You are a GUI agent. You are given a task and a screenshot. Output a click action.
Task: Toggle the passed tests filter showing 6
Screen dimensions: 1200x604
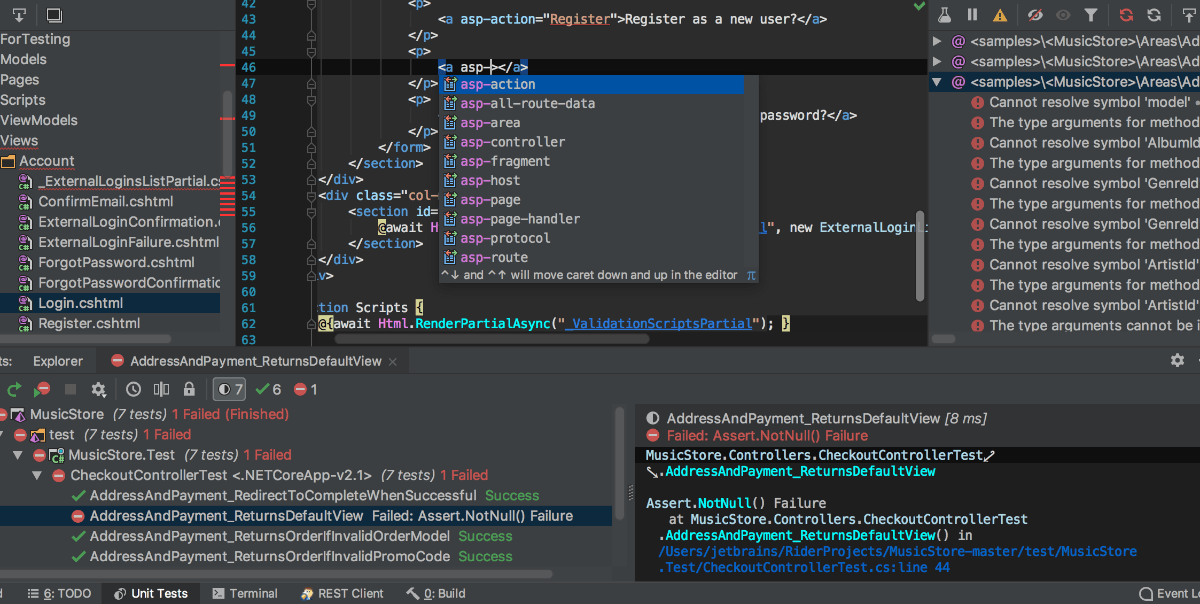point(269,390)
